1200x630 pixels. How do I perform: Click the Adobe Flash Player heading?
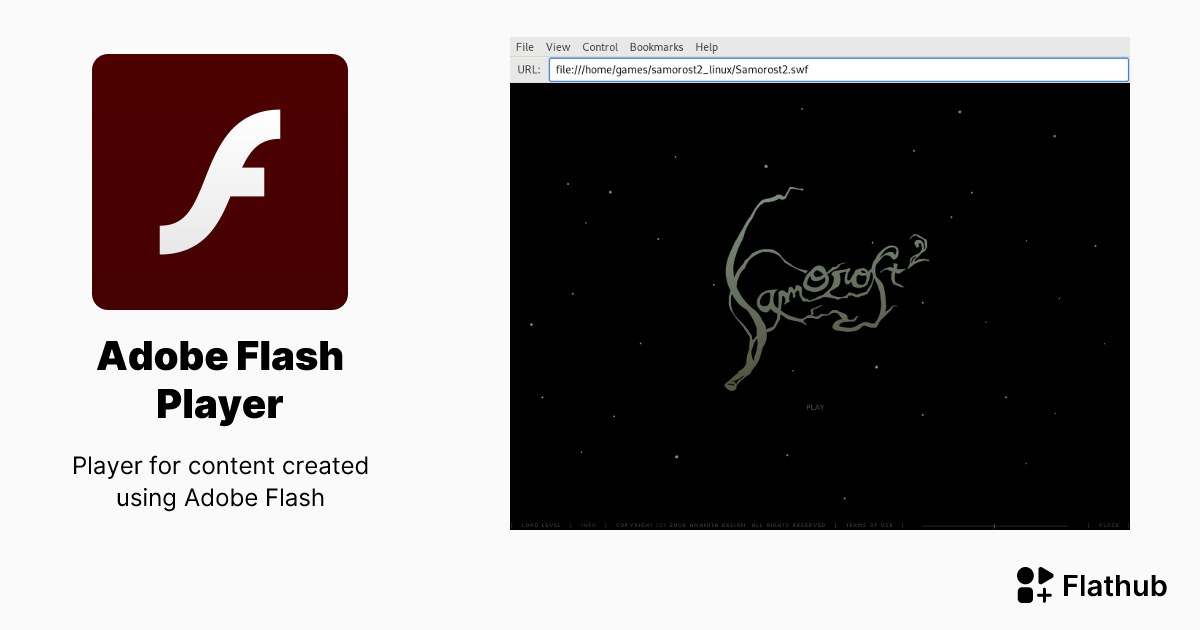point(220,380)
